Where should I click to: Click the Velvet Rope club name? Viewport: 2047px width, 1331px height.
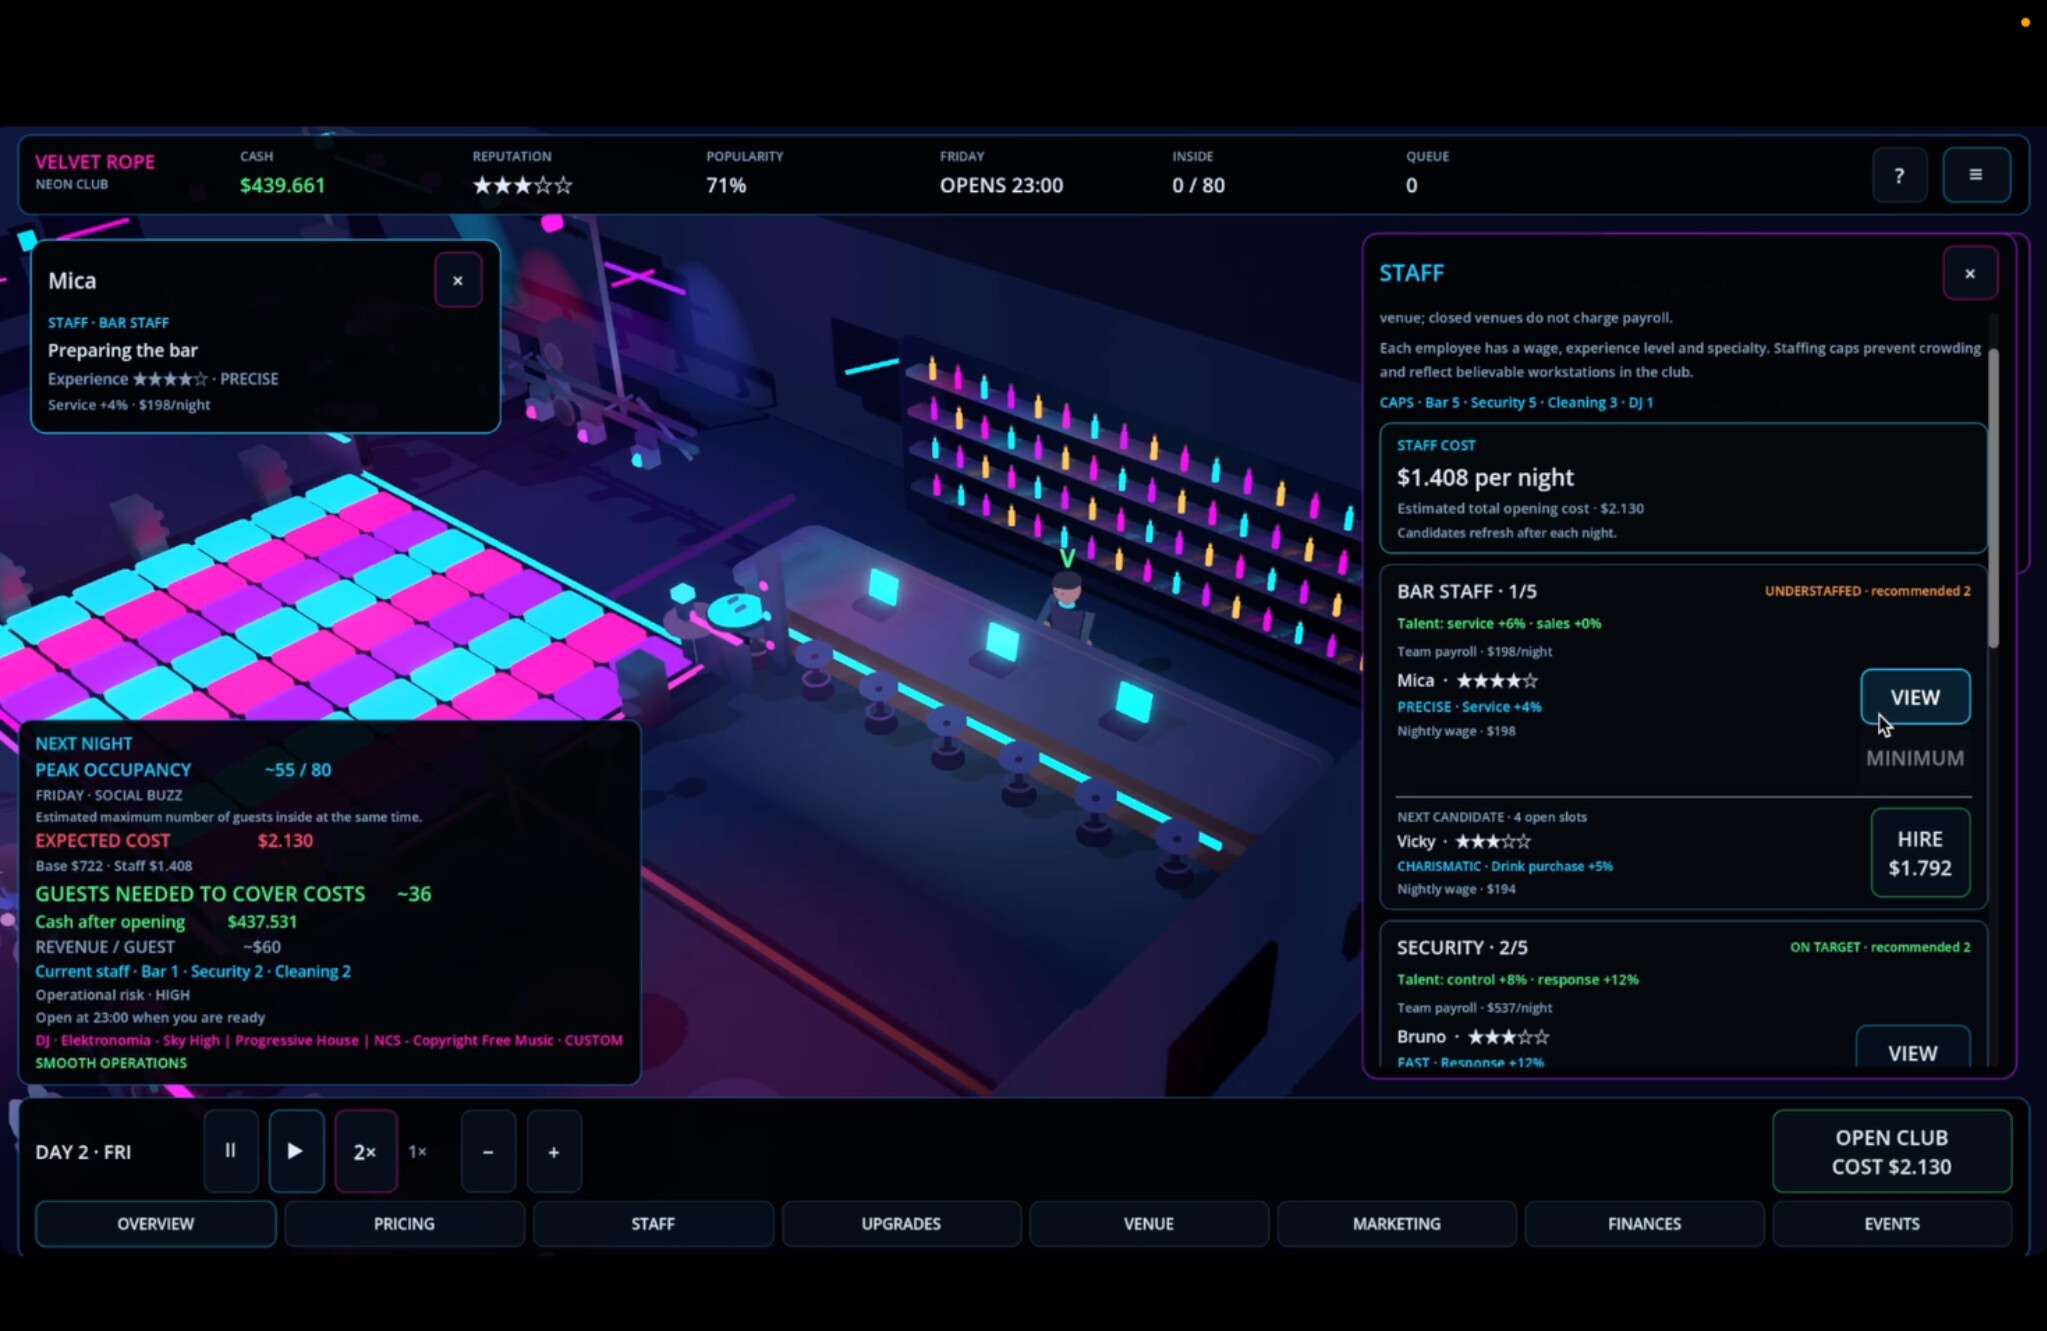(95, 162)
